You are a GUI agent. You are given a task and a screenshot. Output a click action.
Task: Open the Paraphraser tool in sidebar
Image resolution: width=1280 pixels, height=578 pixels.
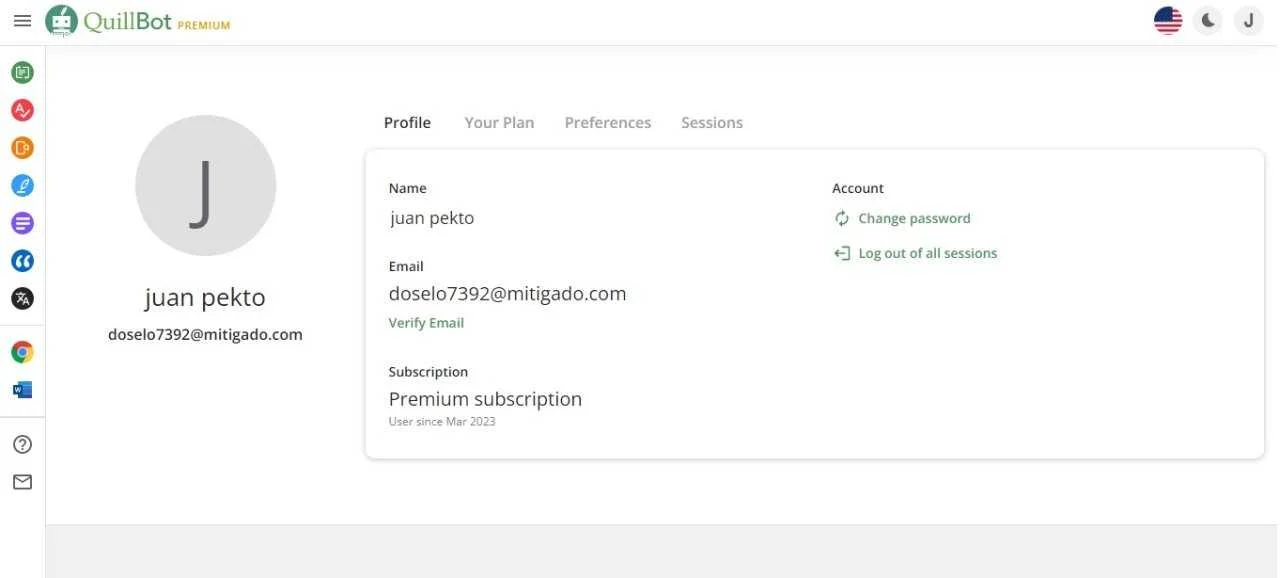pyautogui.click(x=22, y=72)
